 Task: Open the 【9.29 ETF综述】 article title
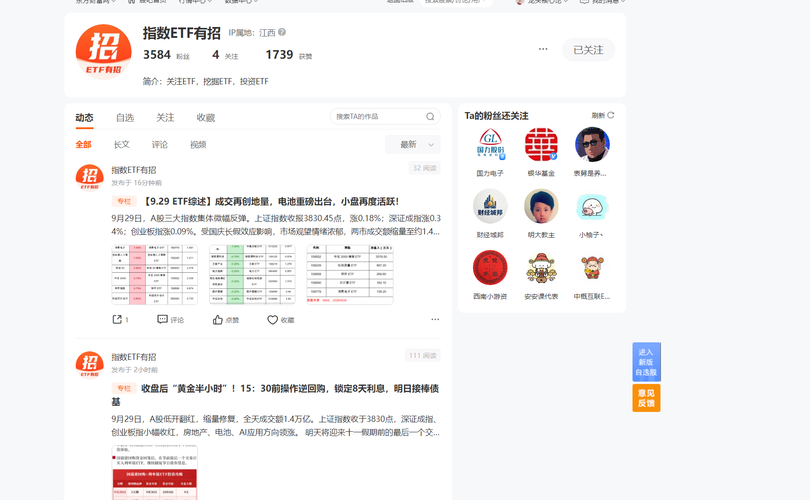270,201
